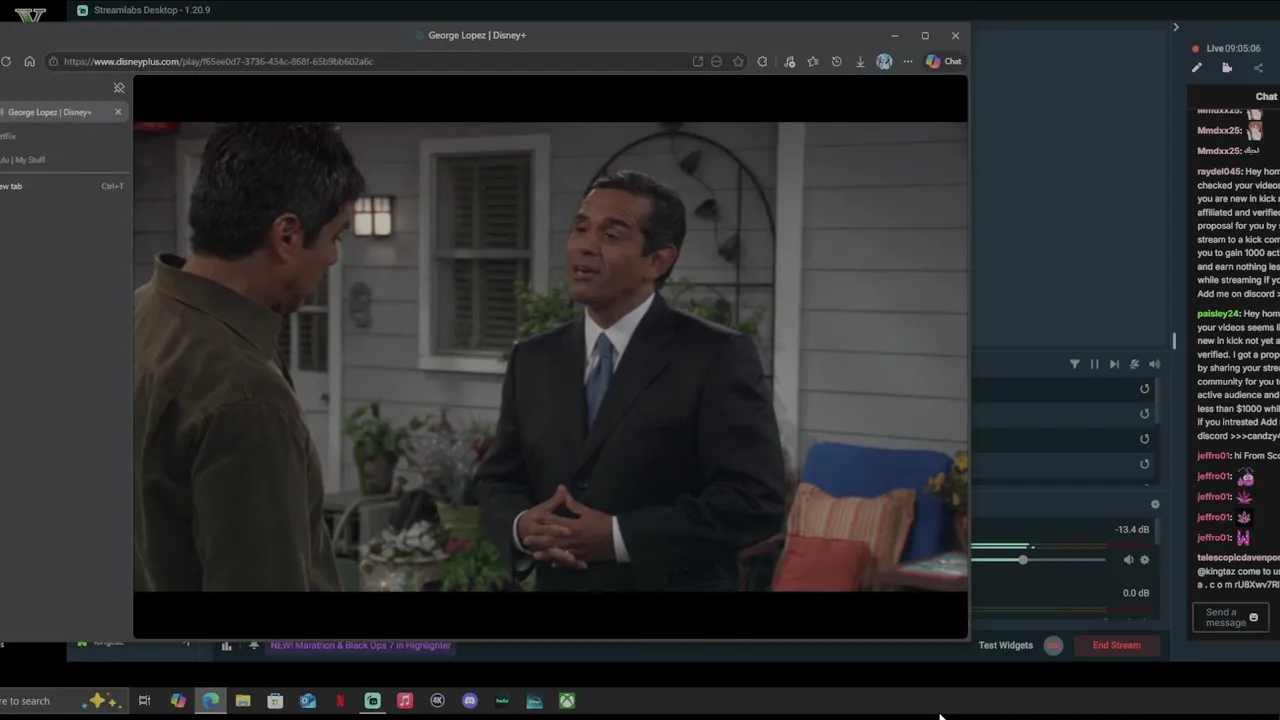Screen dimensions: 1280x720
Task: Replay the first event in list
Action: coord(1144,389)
